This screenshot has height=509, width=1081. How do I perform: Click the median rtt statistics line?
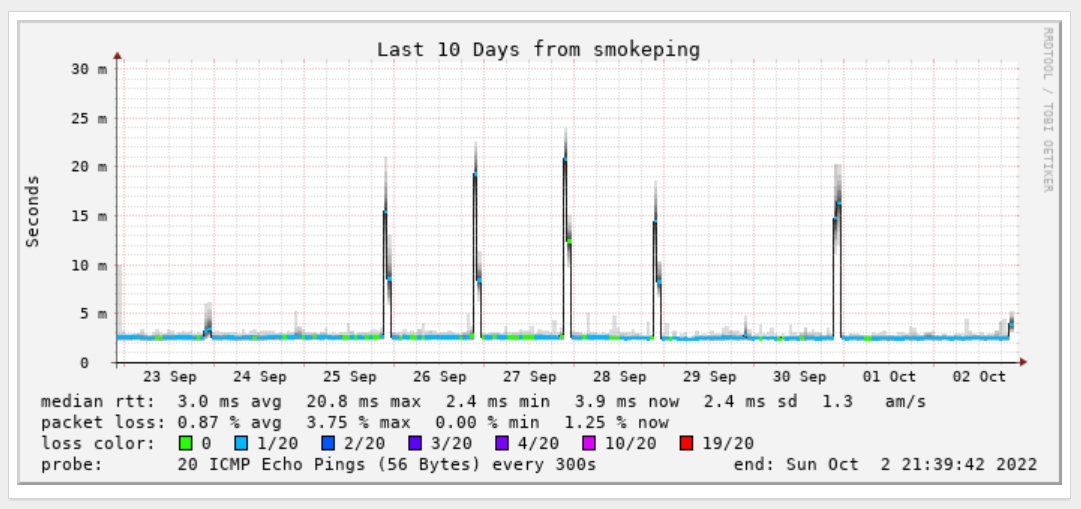(x=483, y=401)
